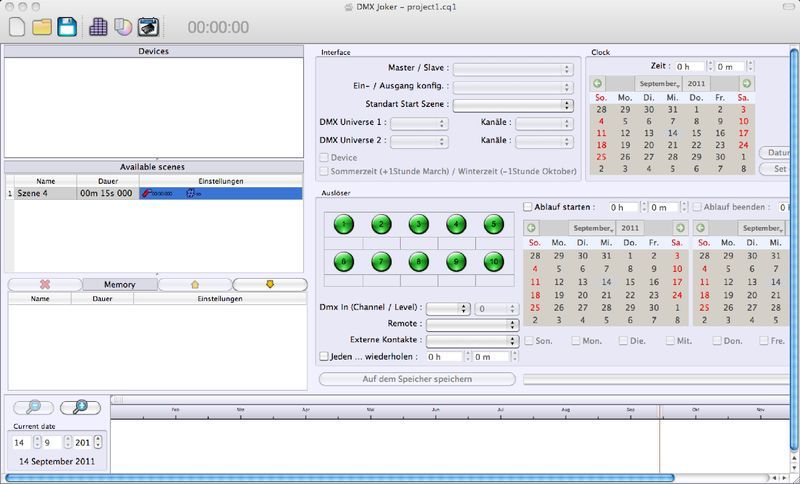Click the Jeden wiederholen minutes field
The width and height of the screenshot is (800, 484).
click(491, 357)
